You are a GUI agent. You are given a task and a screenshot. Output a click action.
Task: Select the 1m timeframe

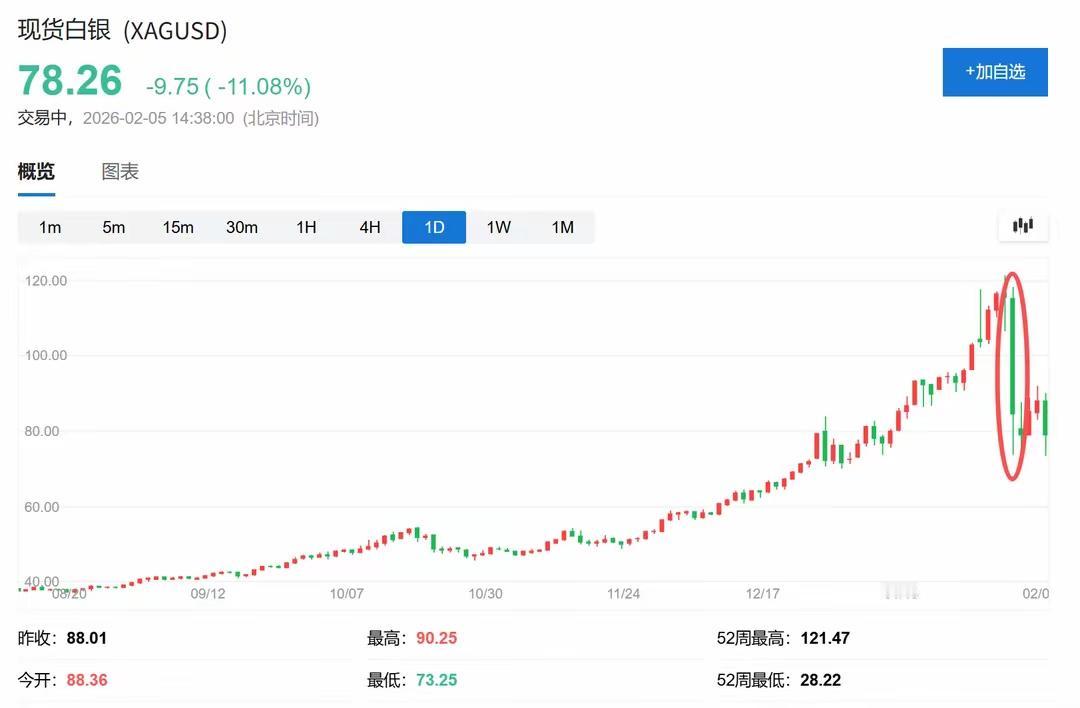(50, 227)
